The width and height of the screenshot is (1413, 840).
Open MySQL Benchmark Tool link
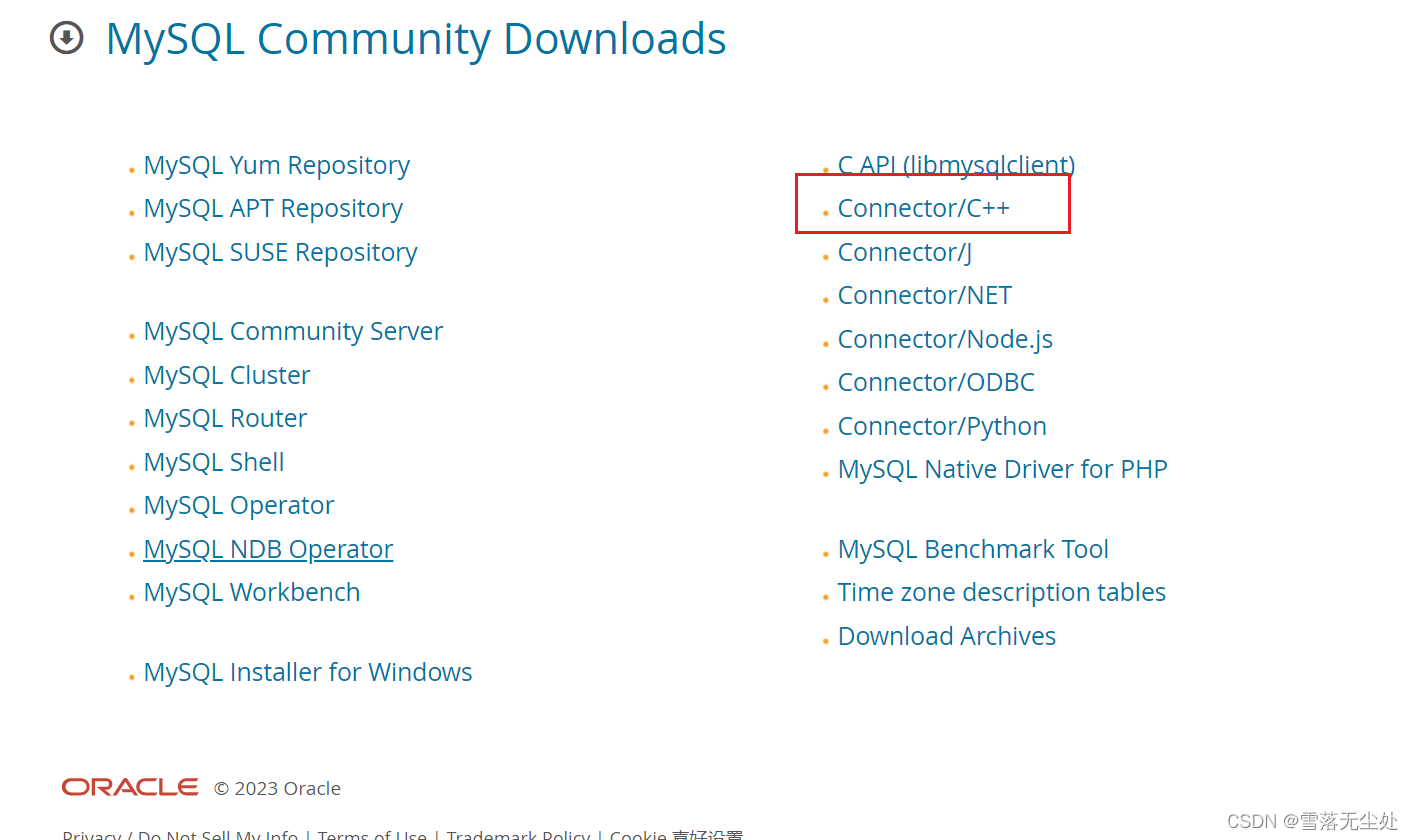coord(973,549)
